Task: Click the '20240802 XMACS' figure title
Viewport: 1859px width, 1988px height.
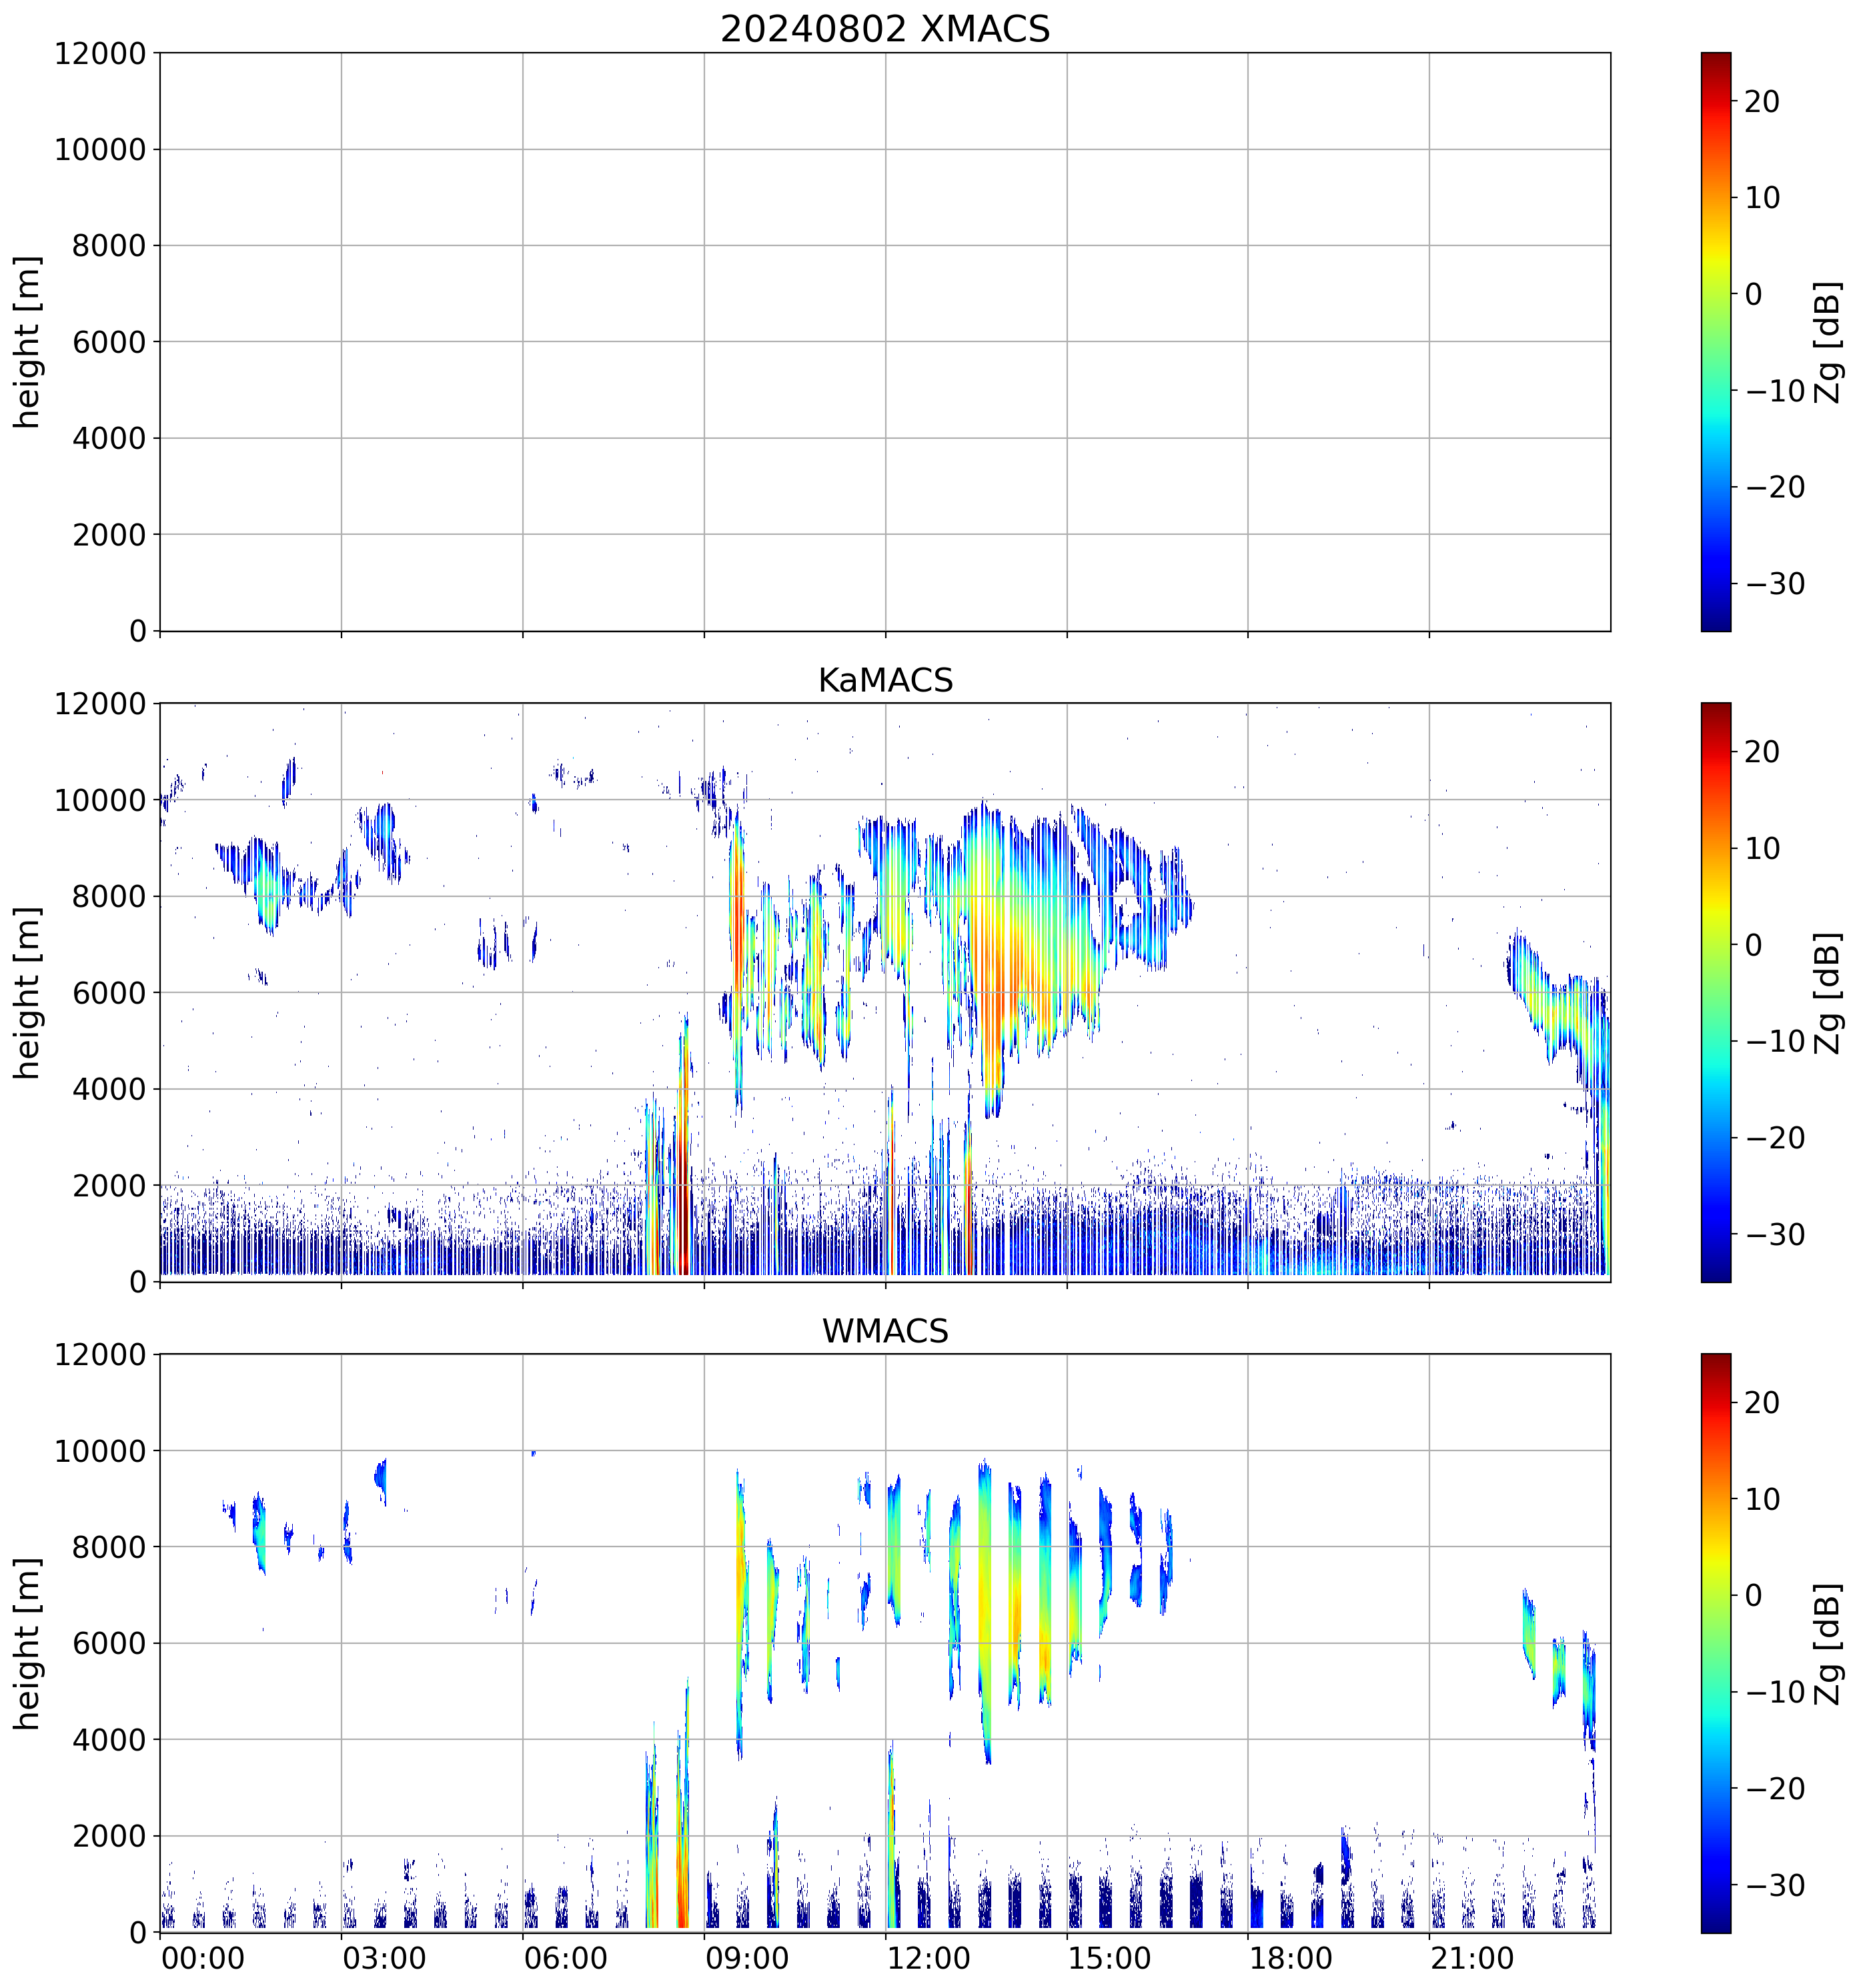Action: [x=885, y=28]
